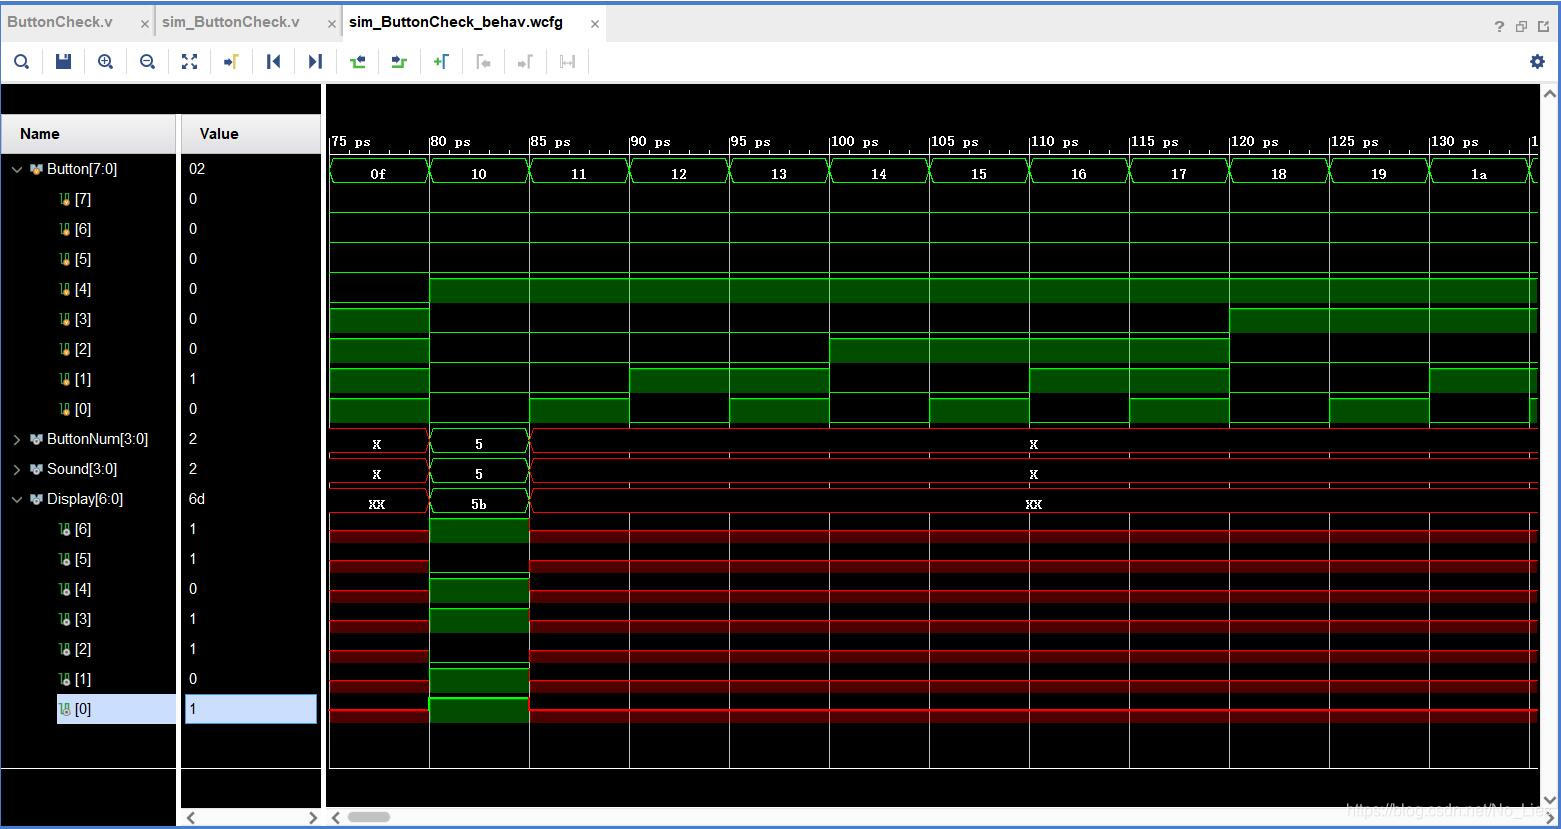The image size is (1561, 829).
Task: Click the value panel scroll-left arrow
Action: 190,817
